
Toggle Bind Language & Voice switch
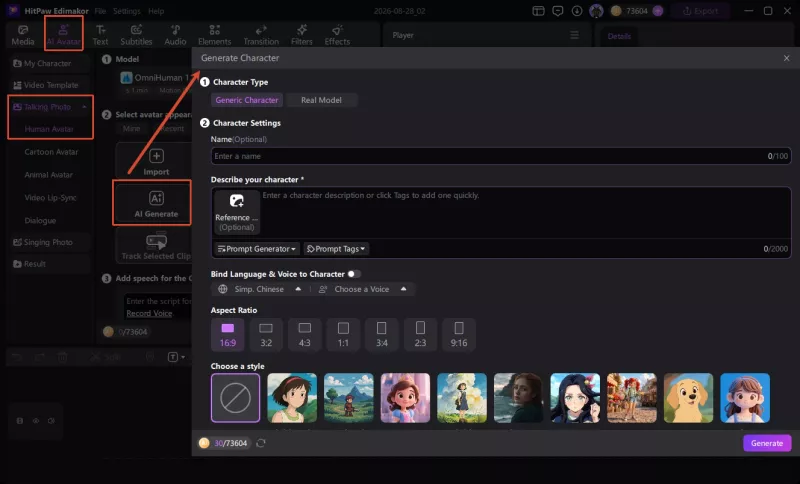click(x=355, y=274)
